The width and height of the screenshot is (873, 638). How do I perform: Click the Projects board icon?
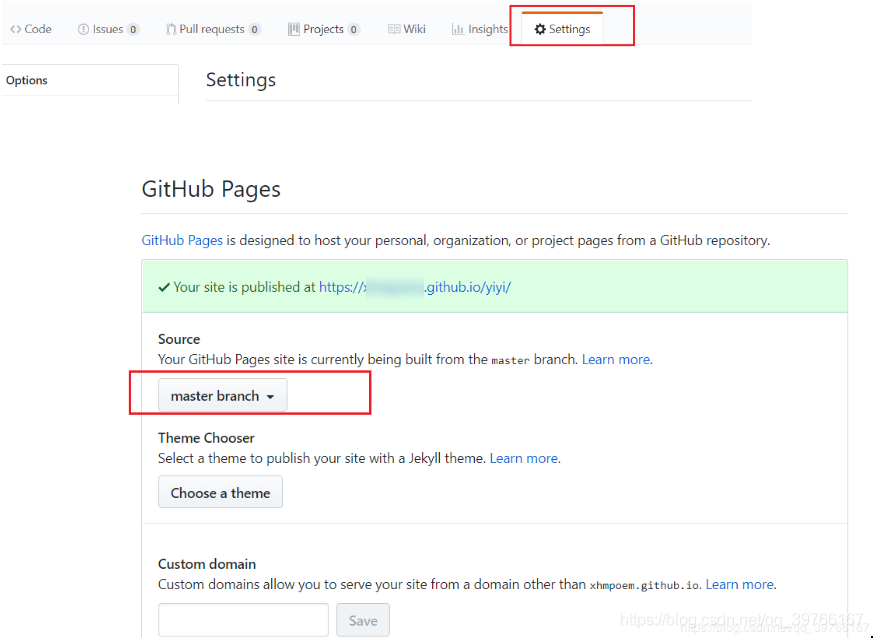tap(293, 29)
